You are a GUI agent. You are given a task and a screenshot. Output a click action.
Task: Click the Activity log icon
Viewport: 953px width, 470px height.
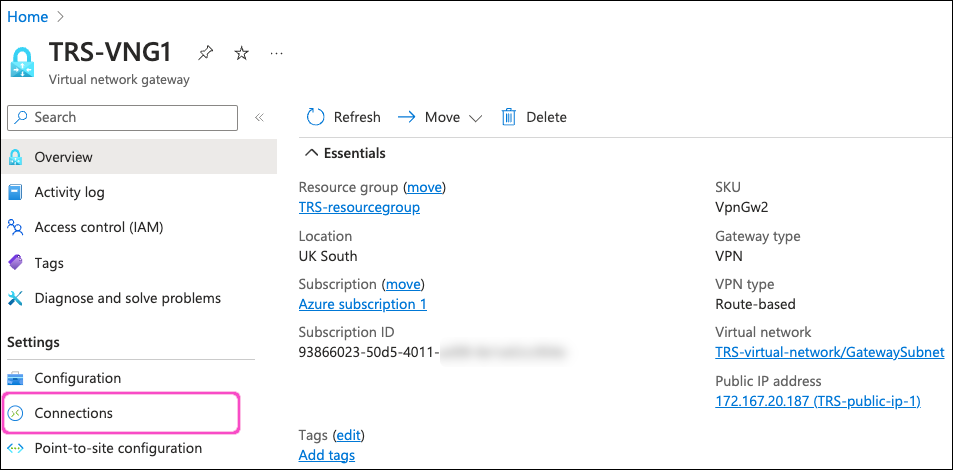tap(16, 192)
